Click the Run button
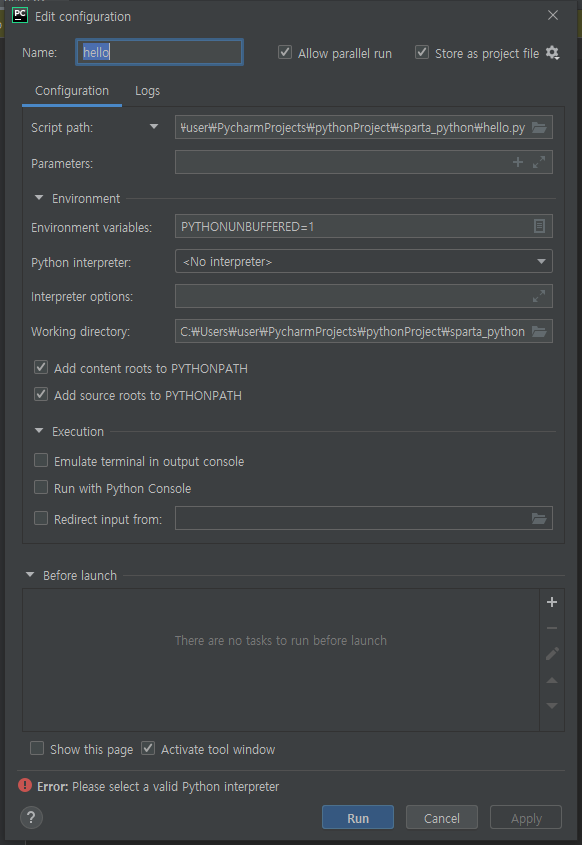The width and height of the screenshot is (582, 845). pos(358,818)
